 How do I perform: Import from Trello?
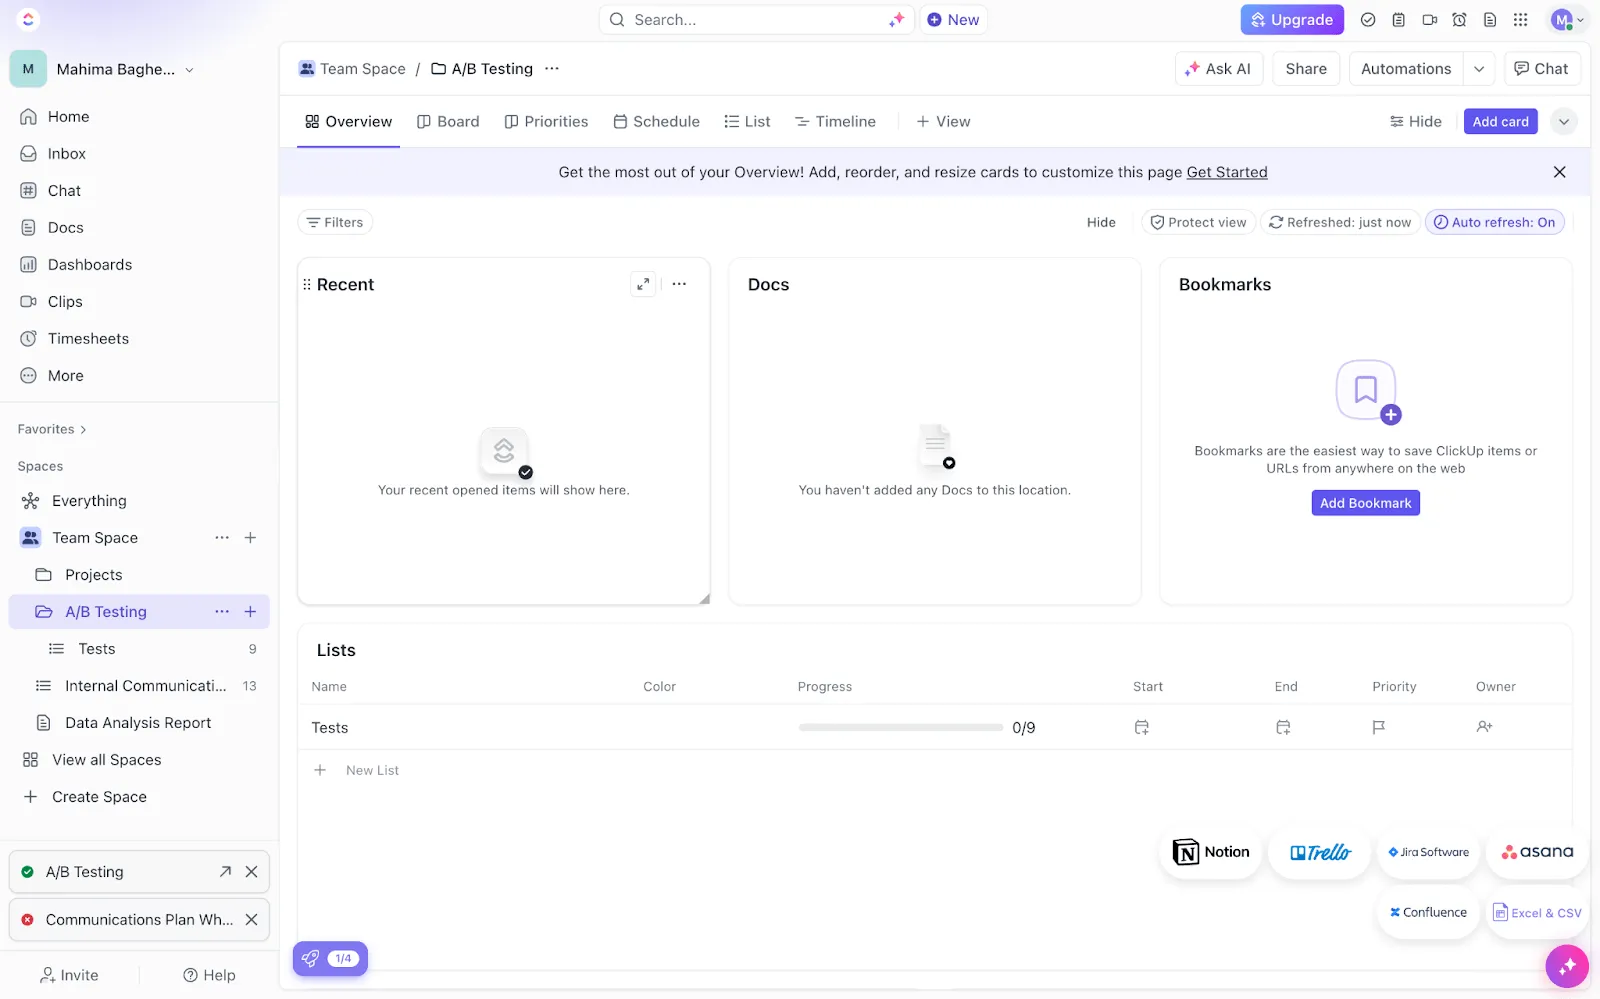pyautogui.click(x=1319, y=852)
